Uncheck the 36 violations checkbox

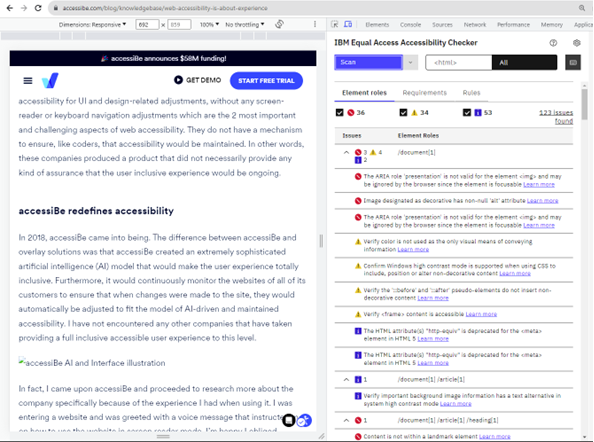[339, 112]
